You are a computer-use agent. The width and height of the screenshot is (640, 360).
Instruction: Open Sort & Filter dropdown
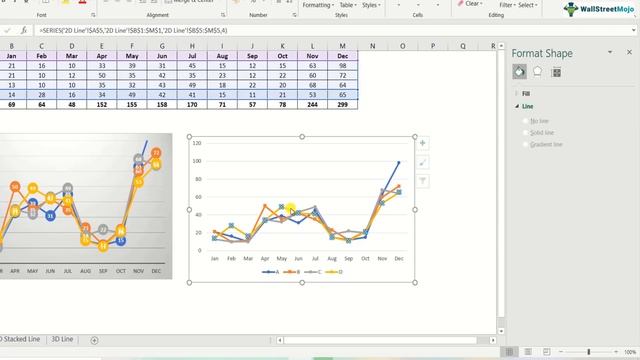pos(507,5)
